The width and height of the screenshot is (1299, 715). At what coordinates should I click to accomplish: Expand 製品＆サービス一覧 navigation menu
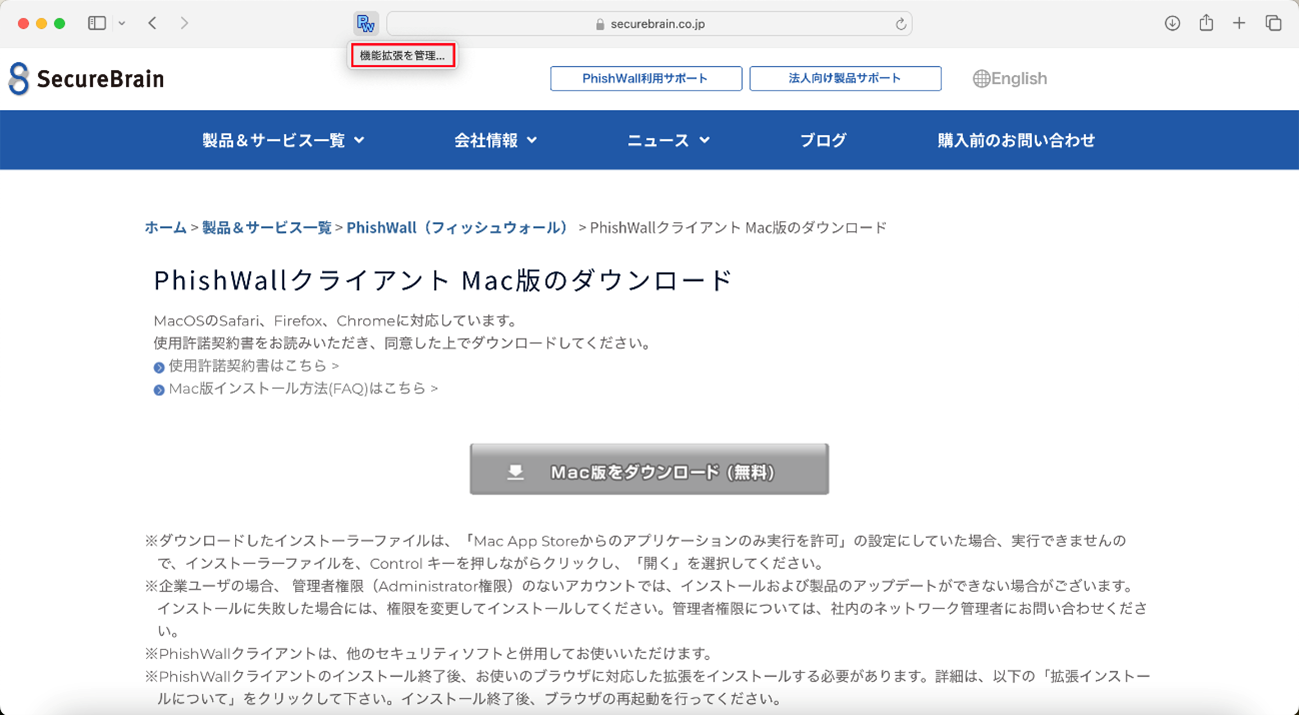pos(283,140)
